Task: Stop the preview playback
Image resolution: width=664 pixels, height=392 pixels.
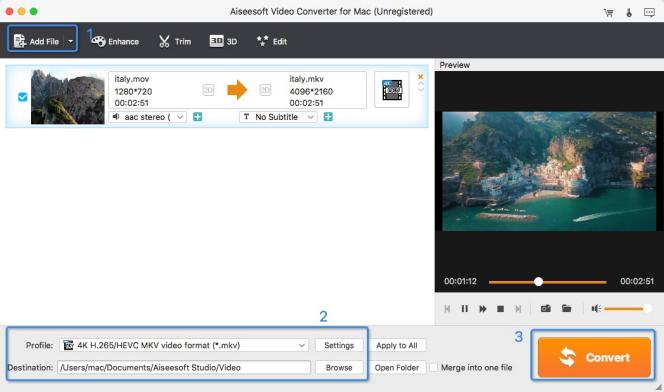Action: point(500,309)
